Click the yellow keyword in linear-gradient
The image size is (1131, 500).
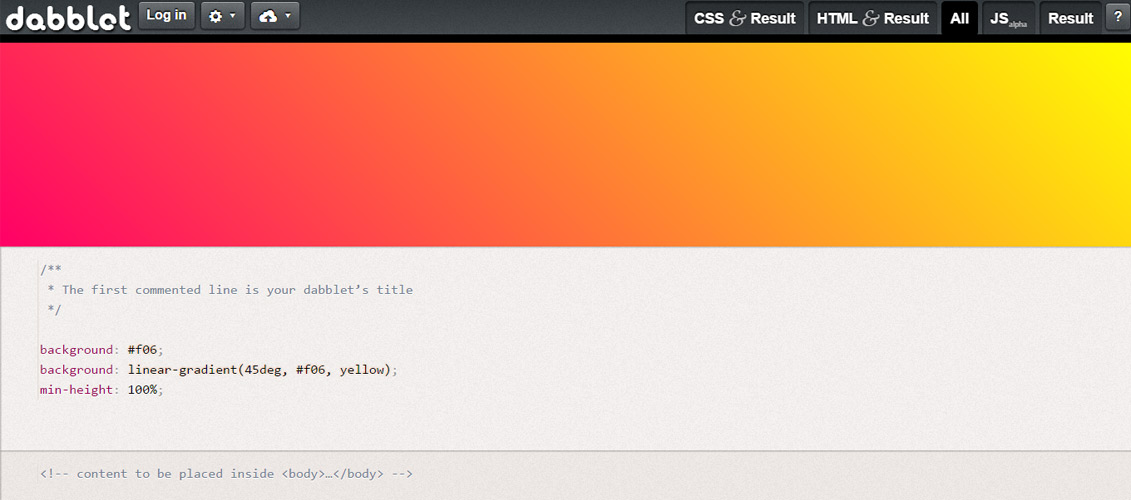[x=361, y=370]
